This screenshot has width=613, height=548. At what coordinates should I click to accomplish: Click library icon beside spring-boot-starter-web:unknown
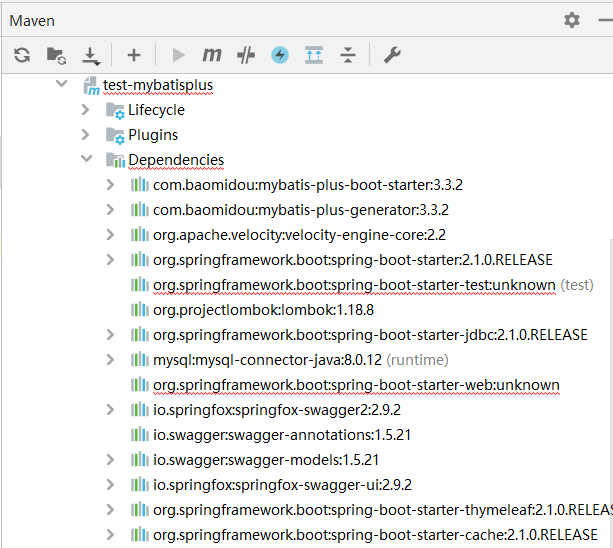pos(140,385)
